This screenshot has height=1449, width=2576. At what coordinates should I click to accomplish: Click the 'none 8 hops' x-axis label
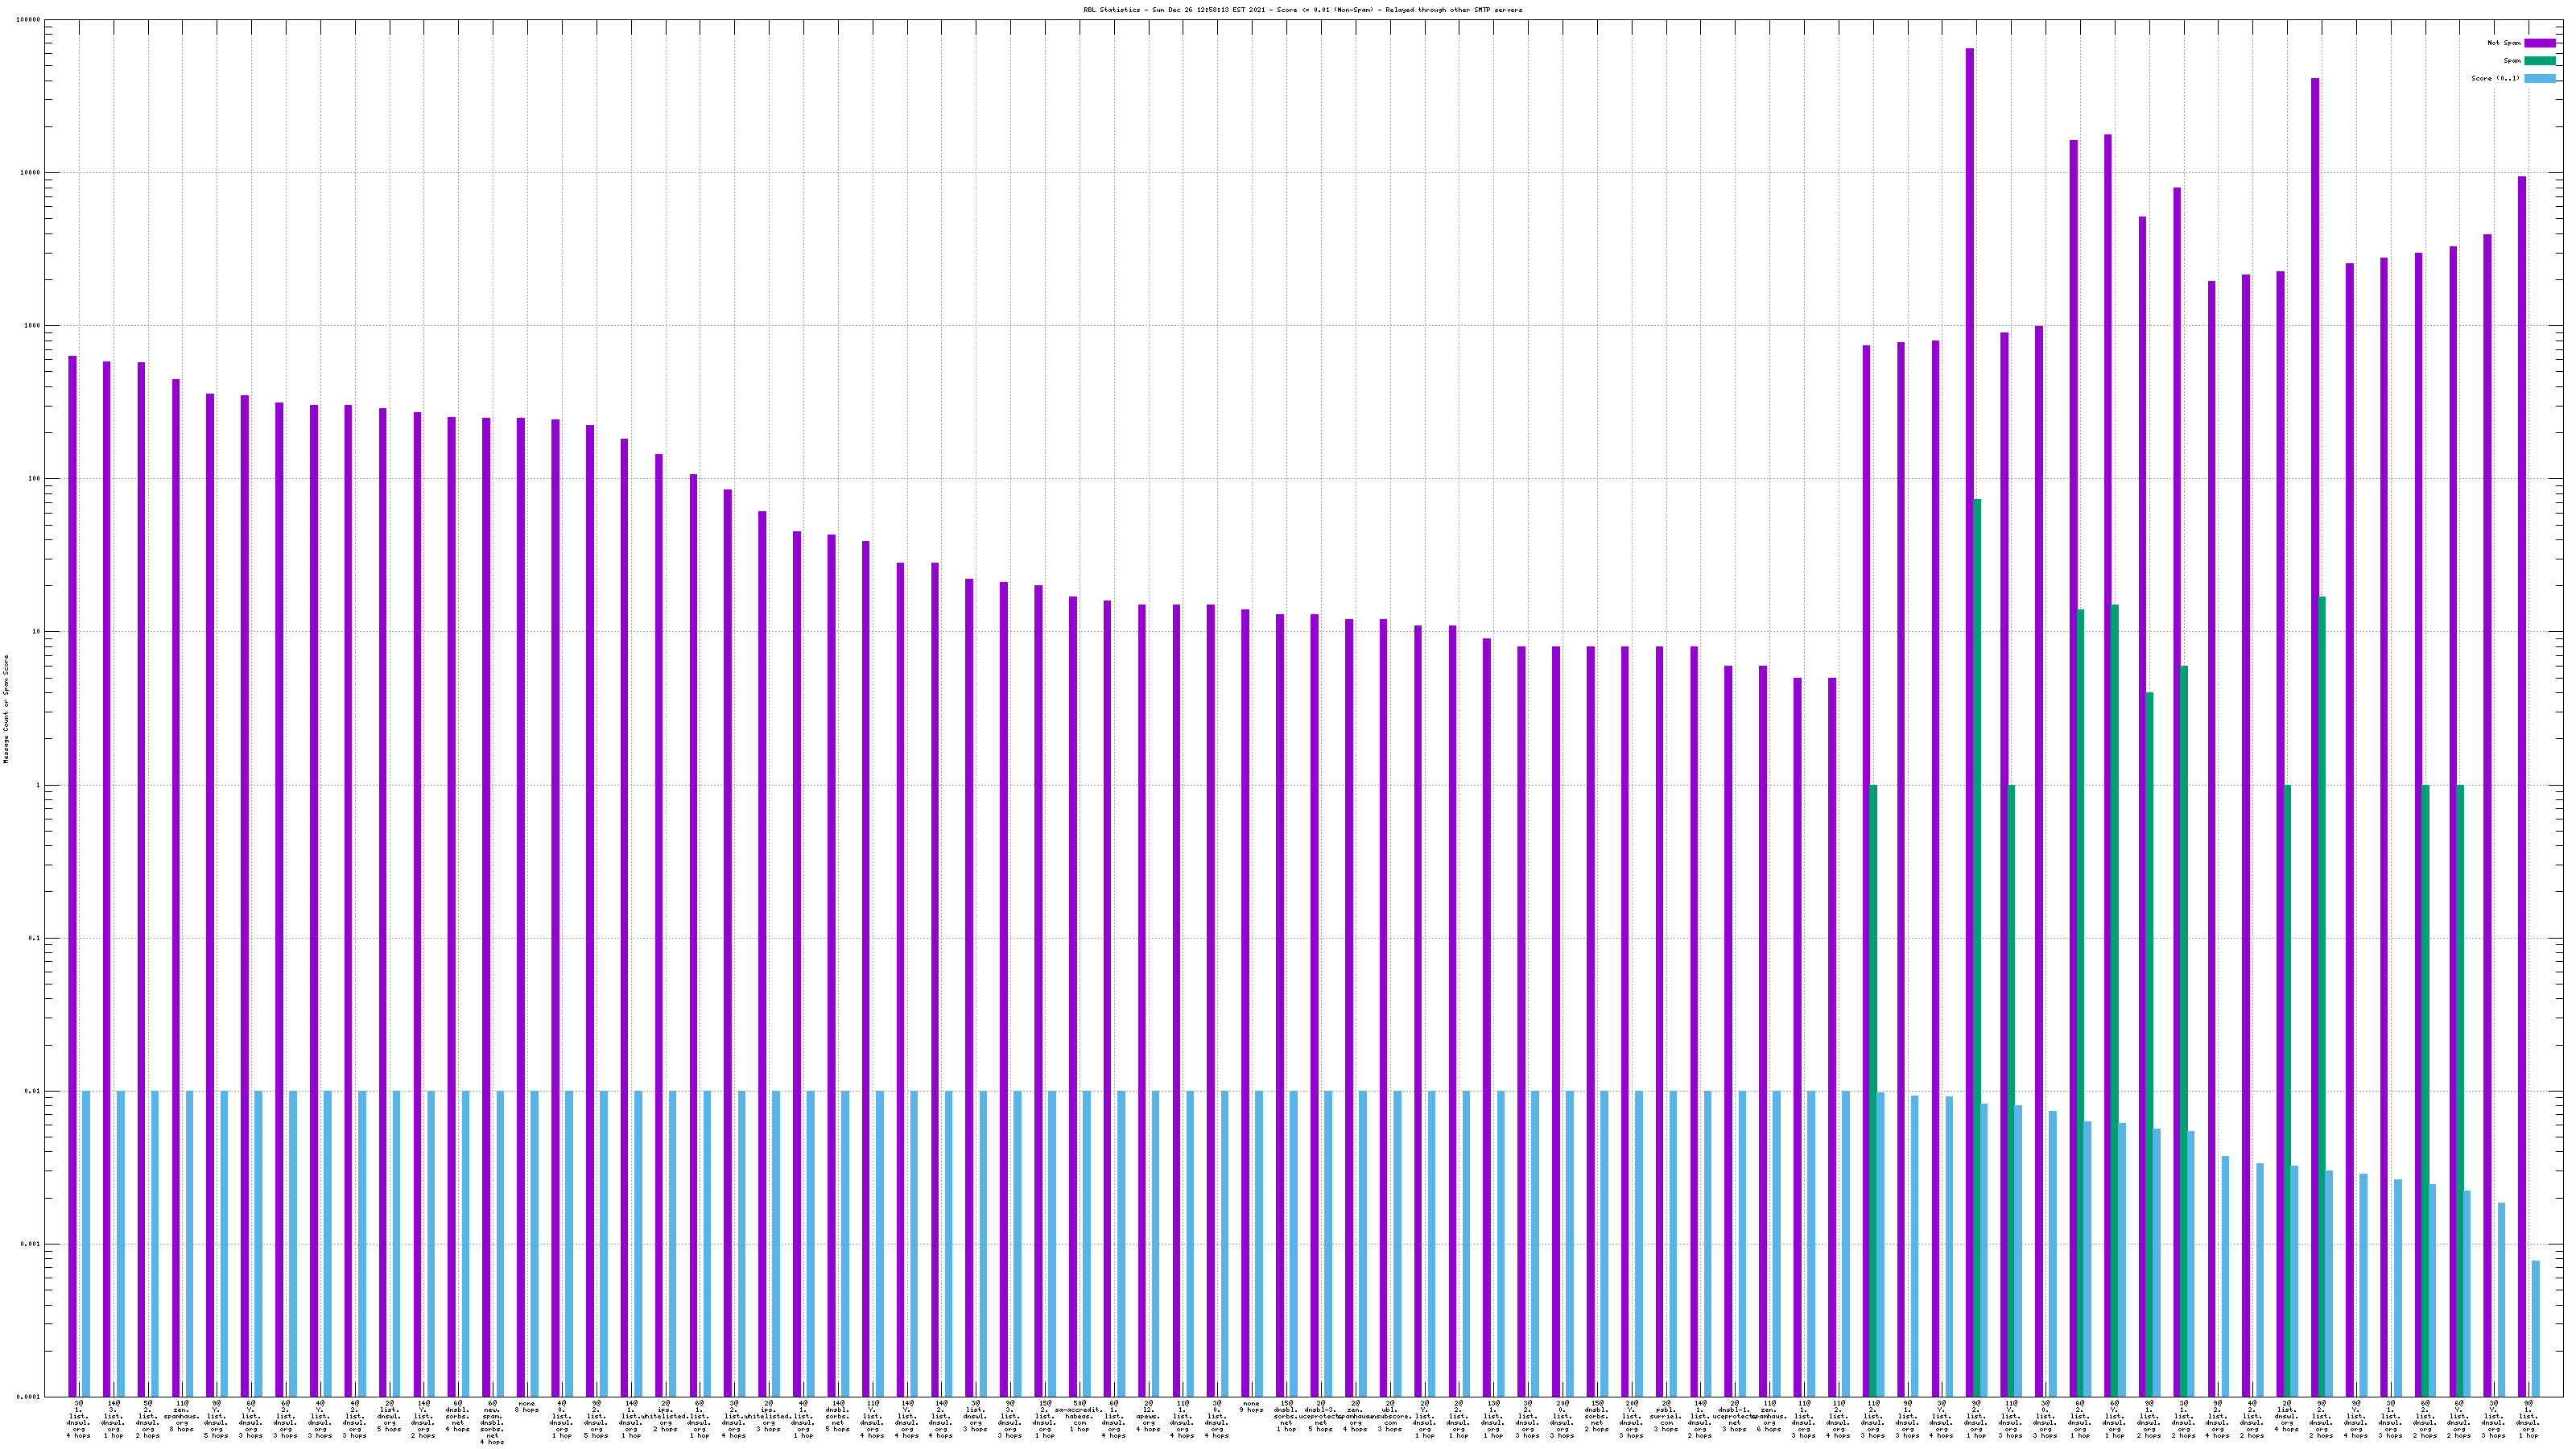527,1406
